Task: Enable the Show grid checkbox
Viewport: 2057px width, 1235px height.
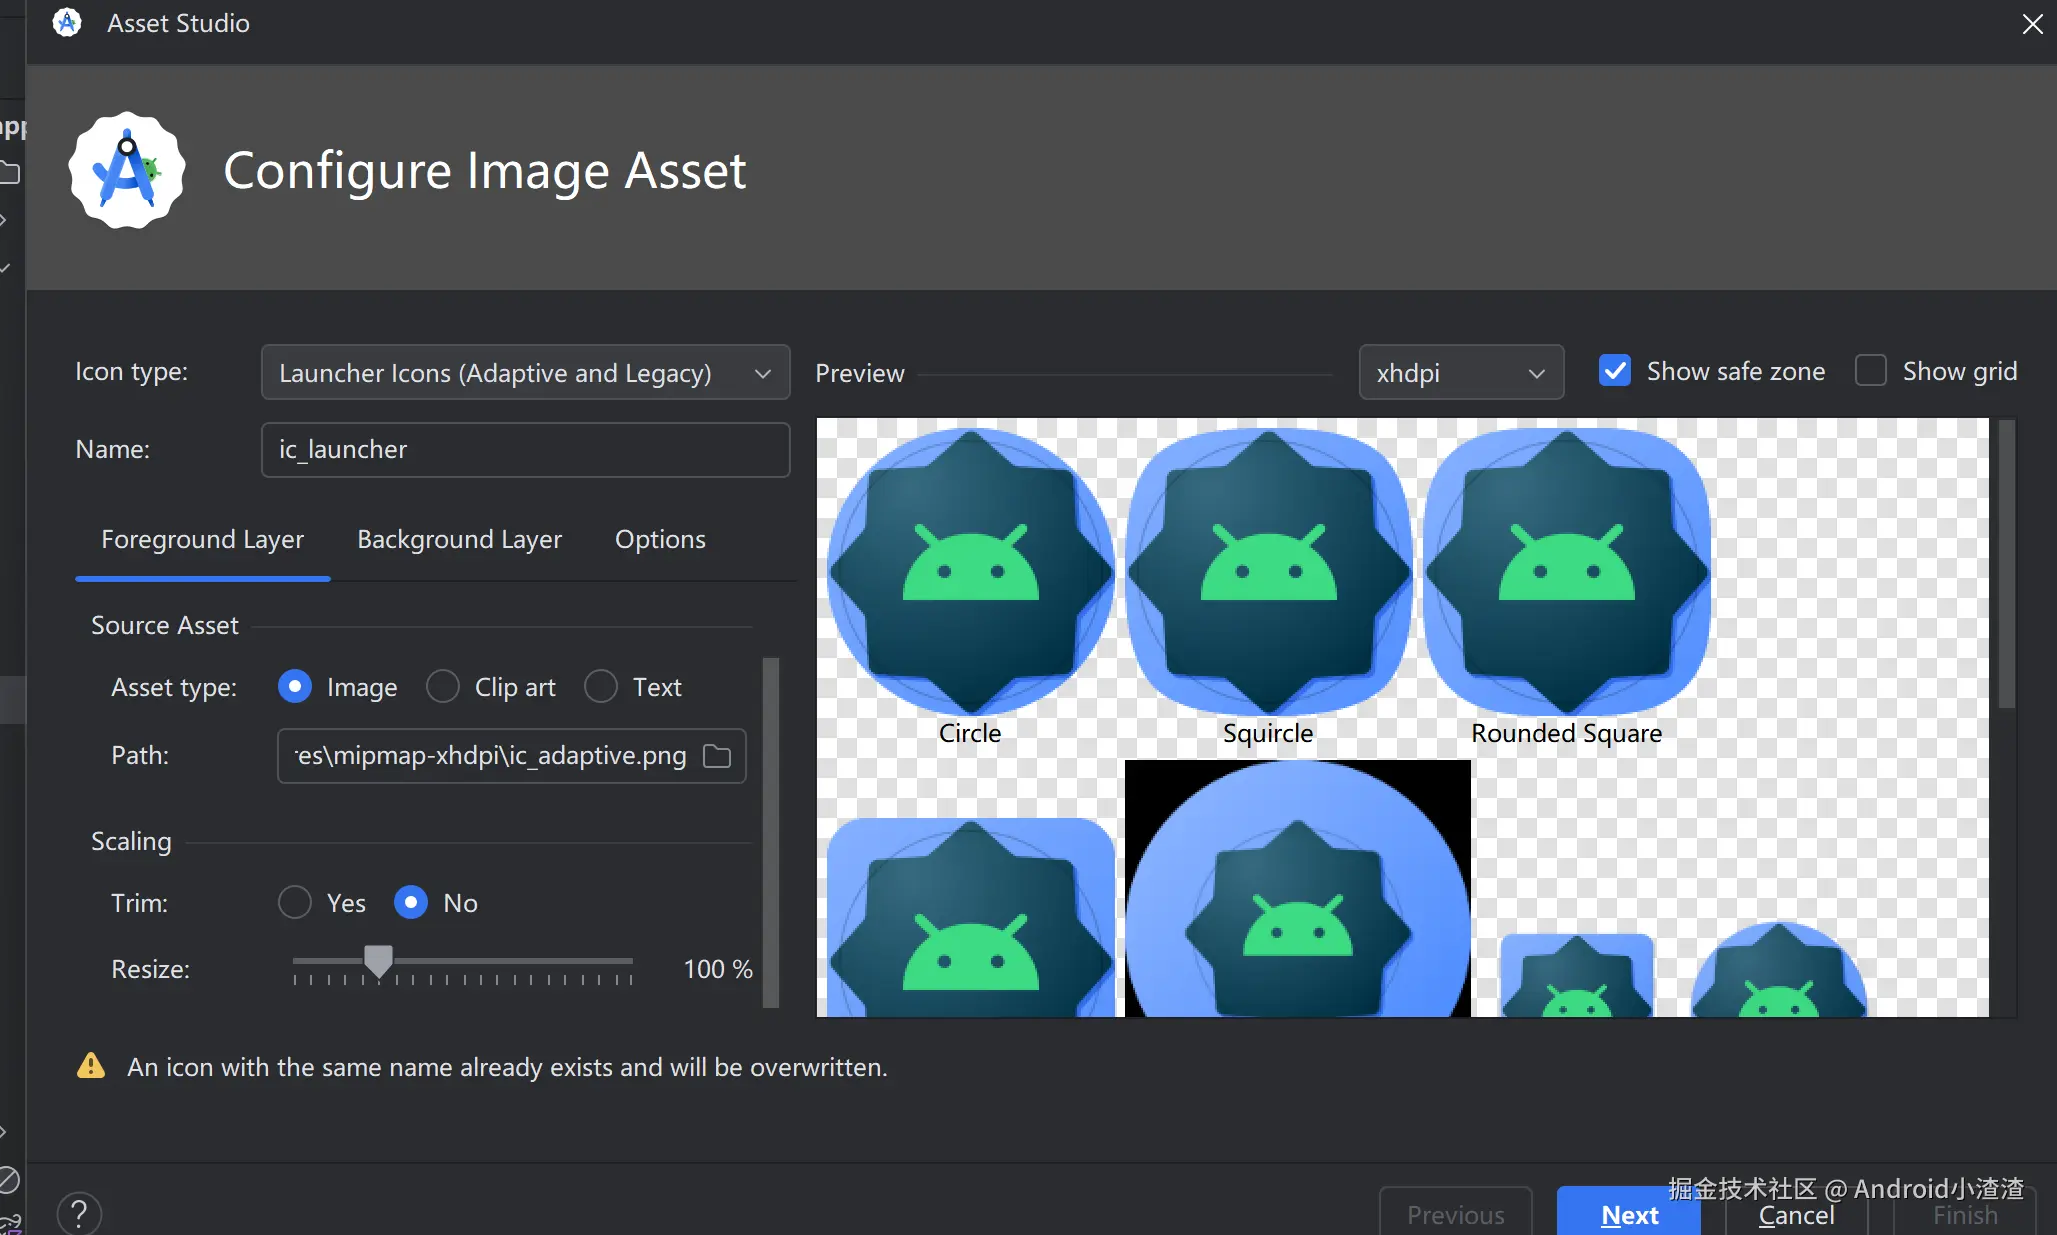Action: [x=1870, y=371]
